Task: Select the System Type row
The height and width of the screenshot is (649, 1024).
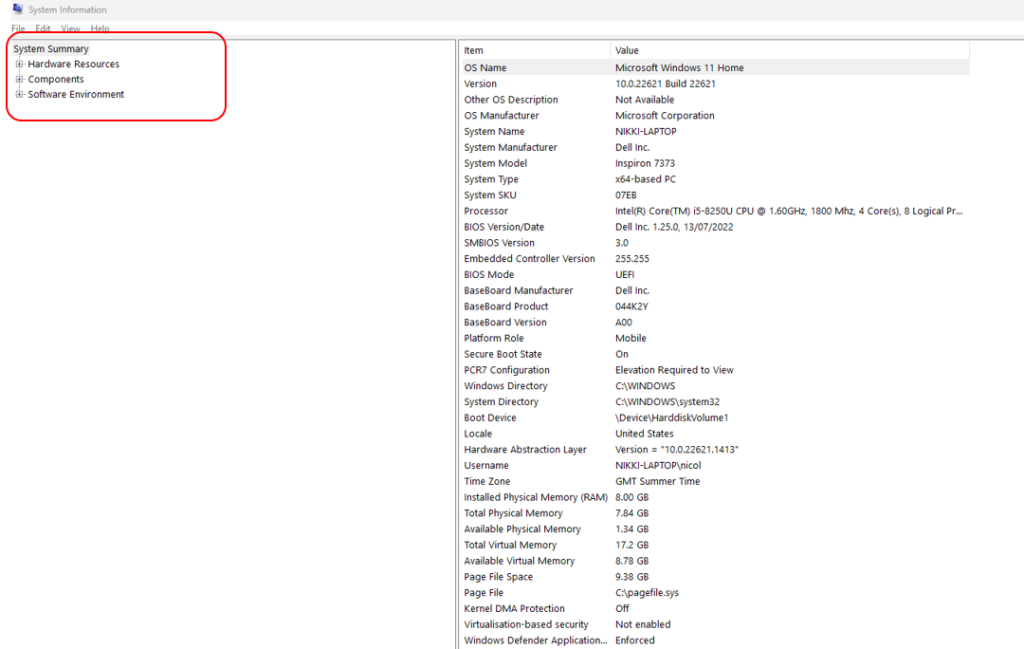Action: 715,179
